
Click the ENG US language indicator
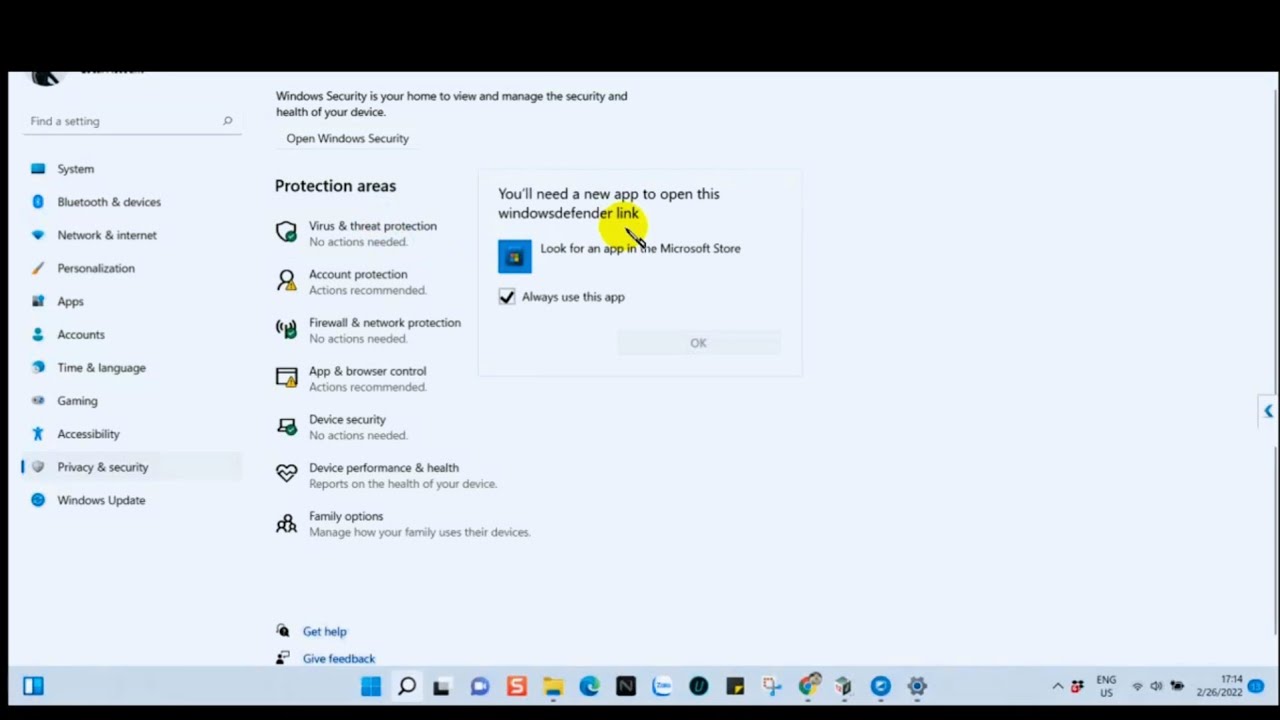(1106, 687)
